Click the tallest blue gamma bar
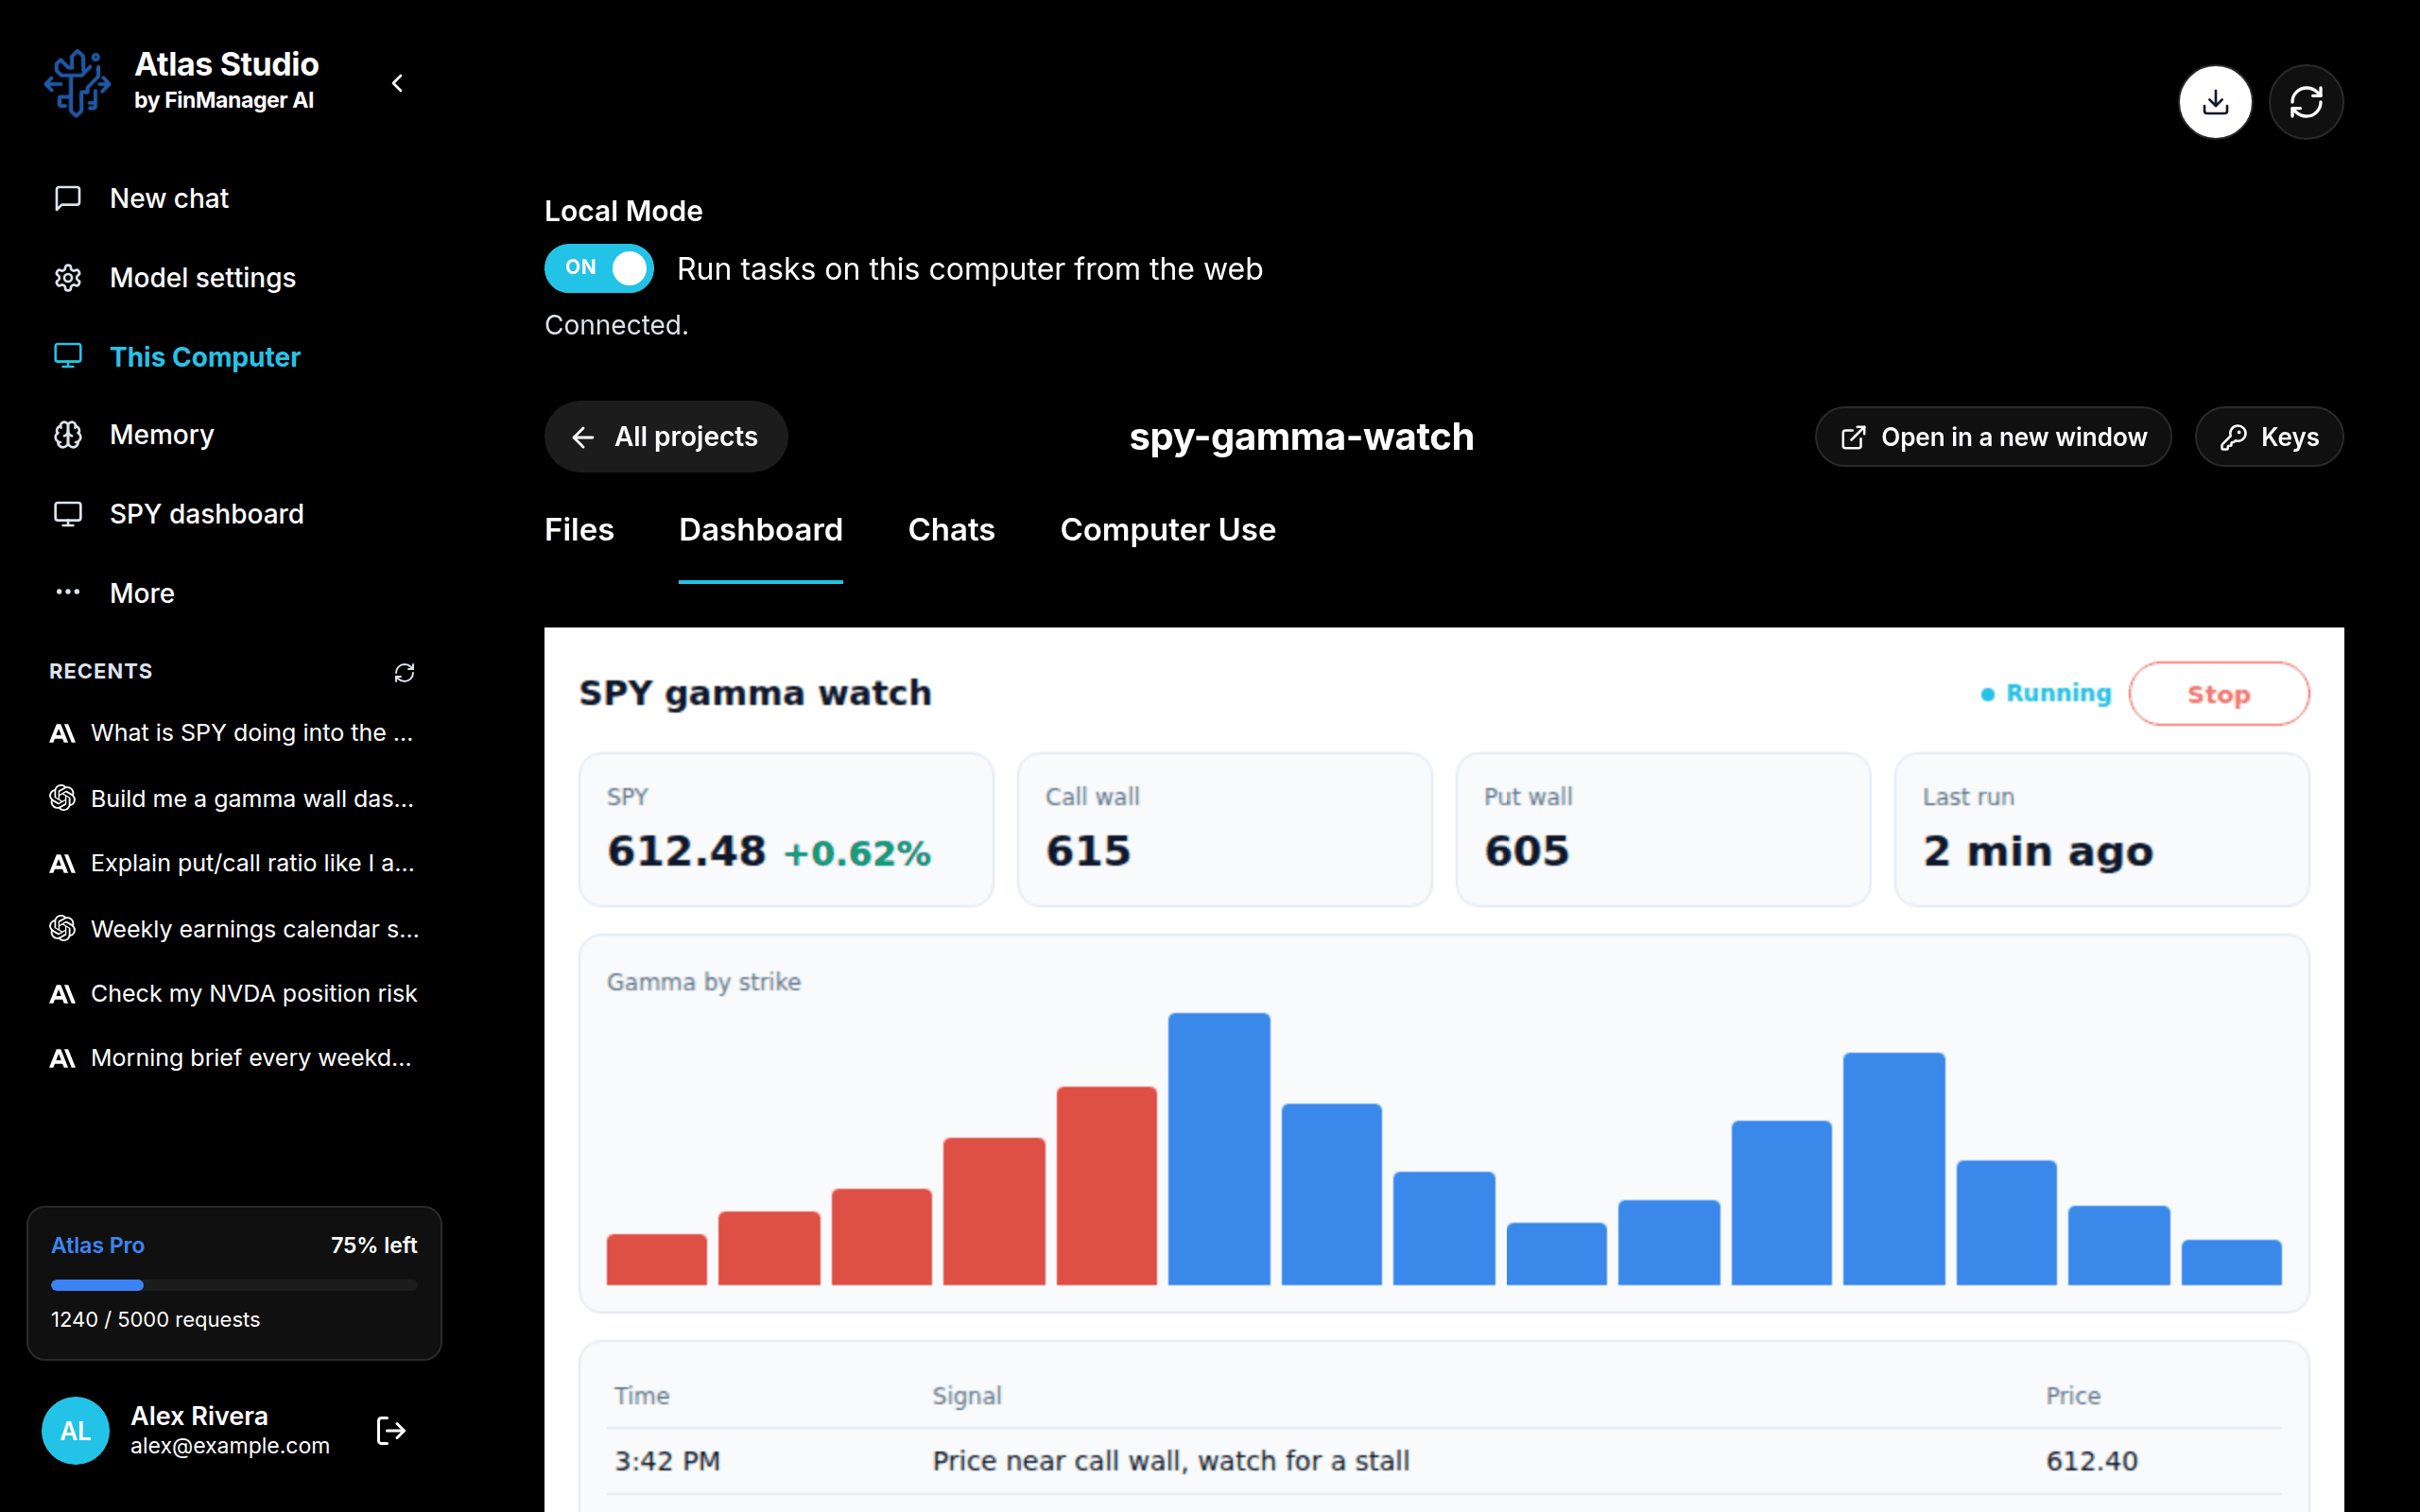This screenshot has height=1512, width=2420. click(x=1219, y=1149)
